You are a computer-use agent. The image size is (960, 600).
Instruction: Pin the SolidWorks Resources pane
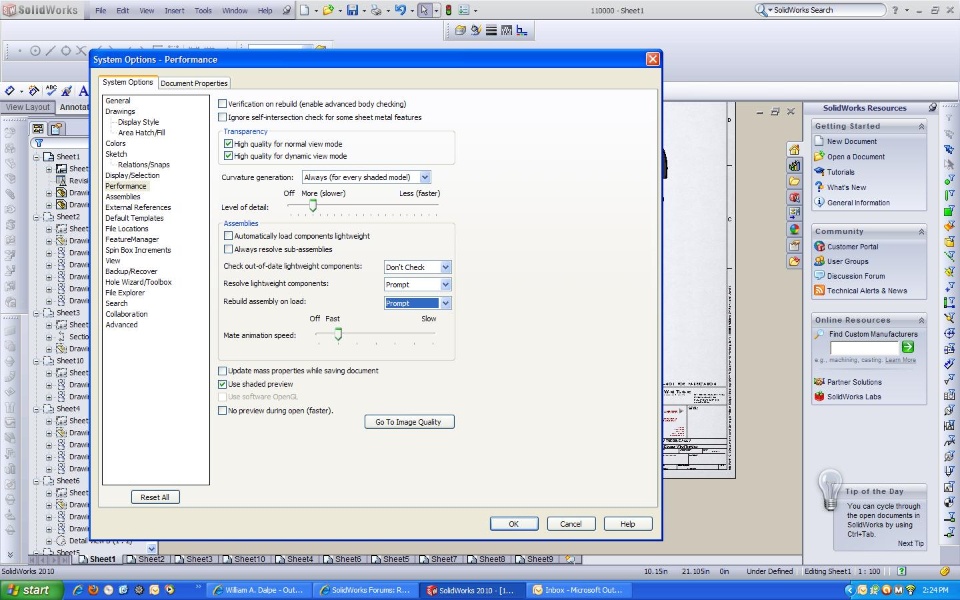pos(932,108)
